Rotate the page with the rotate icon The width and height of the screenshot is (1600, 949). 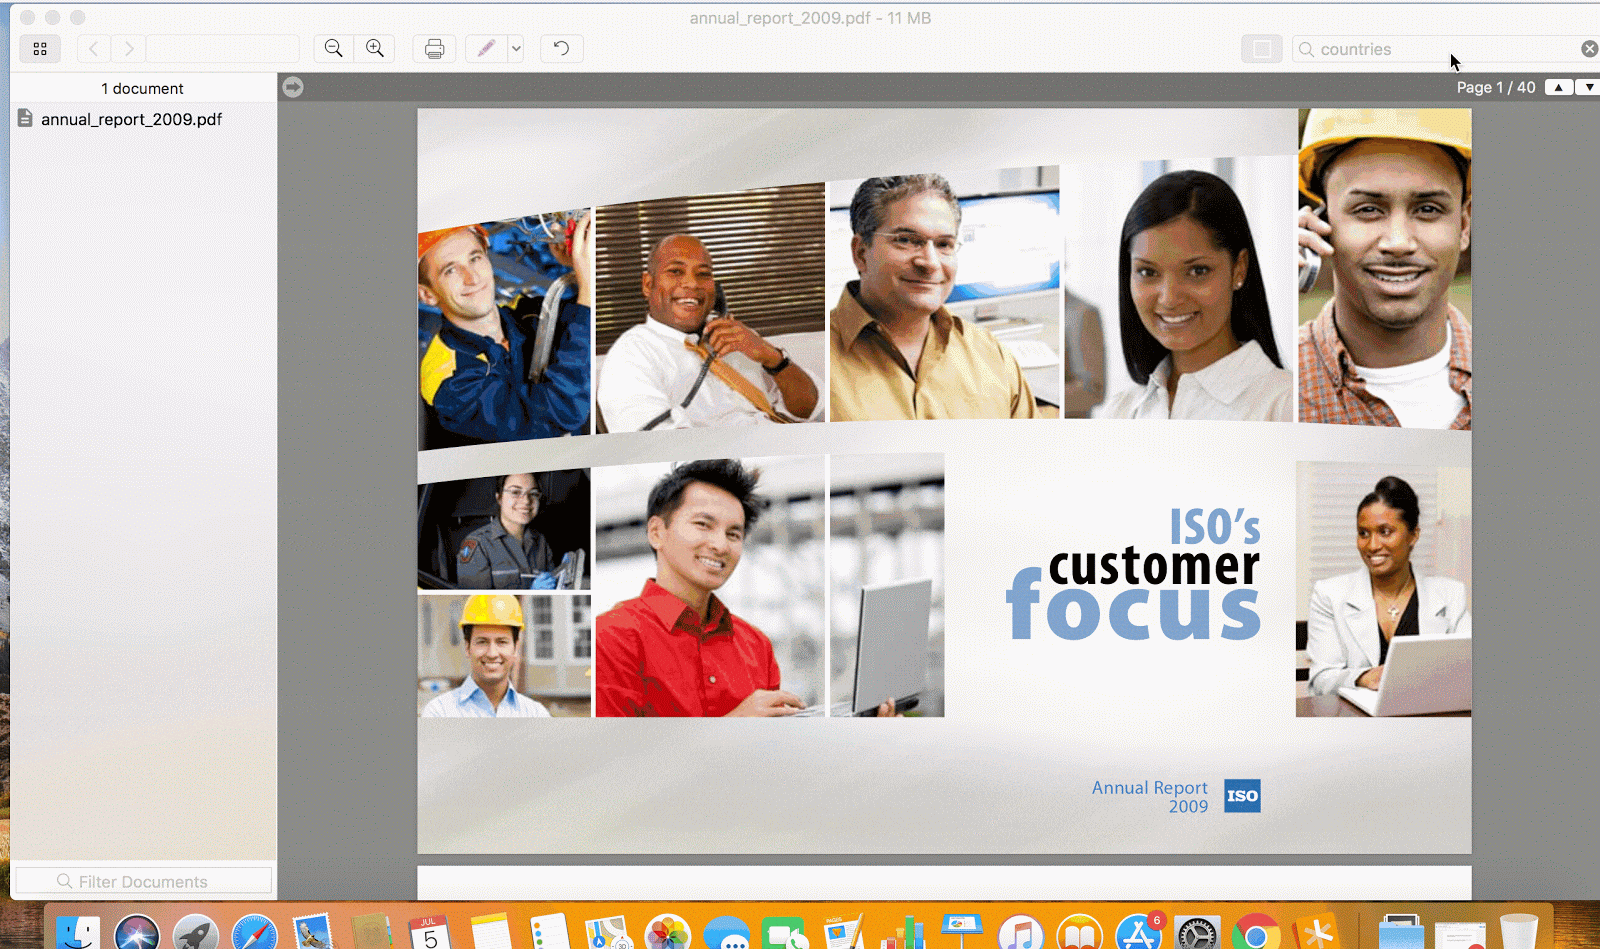[562, 48]
